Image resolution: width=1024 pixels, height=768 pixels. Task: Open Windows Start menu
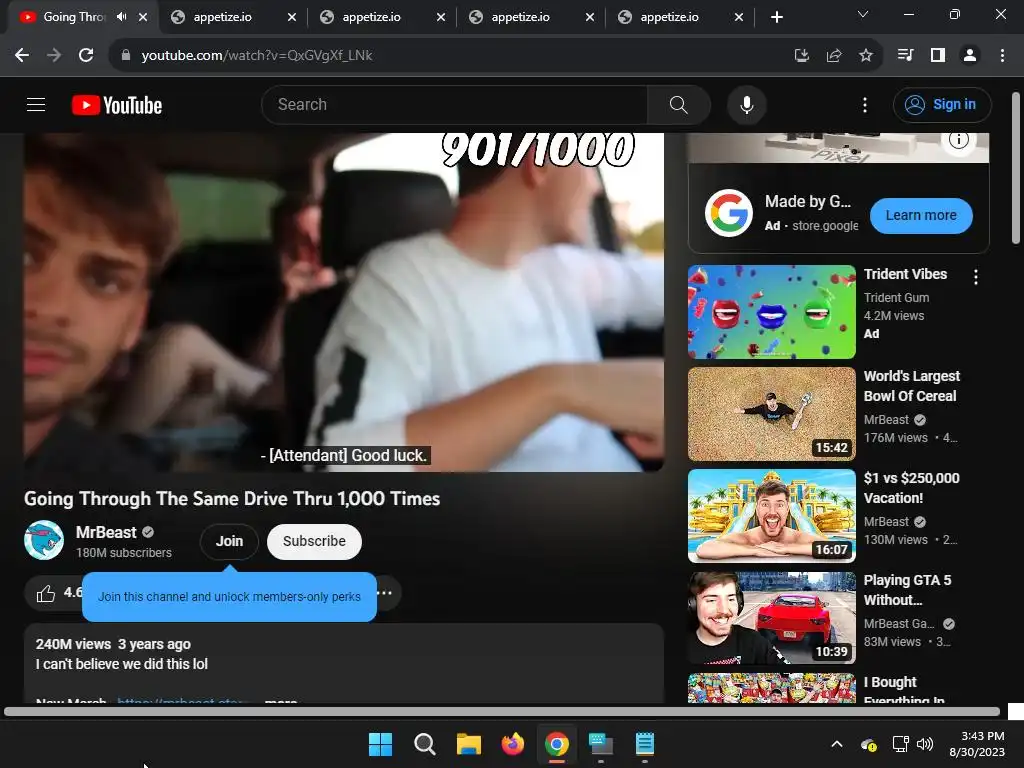coord(380,744)
